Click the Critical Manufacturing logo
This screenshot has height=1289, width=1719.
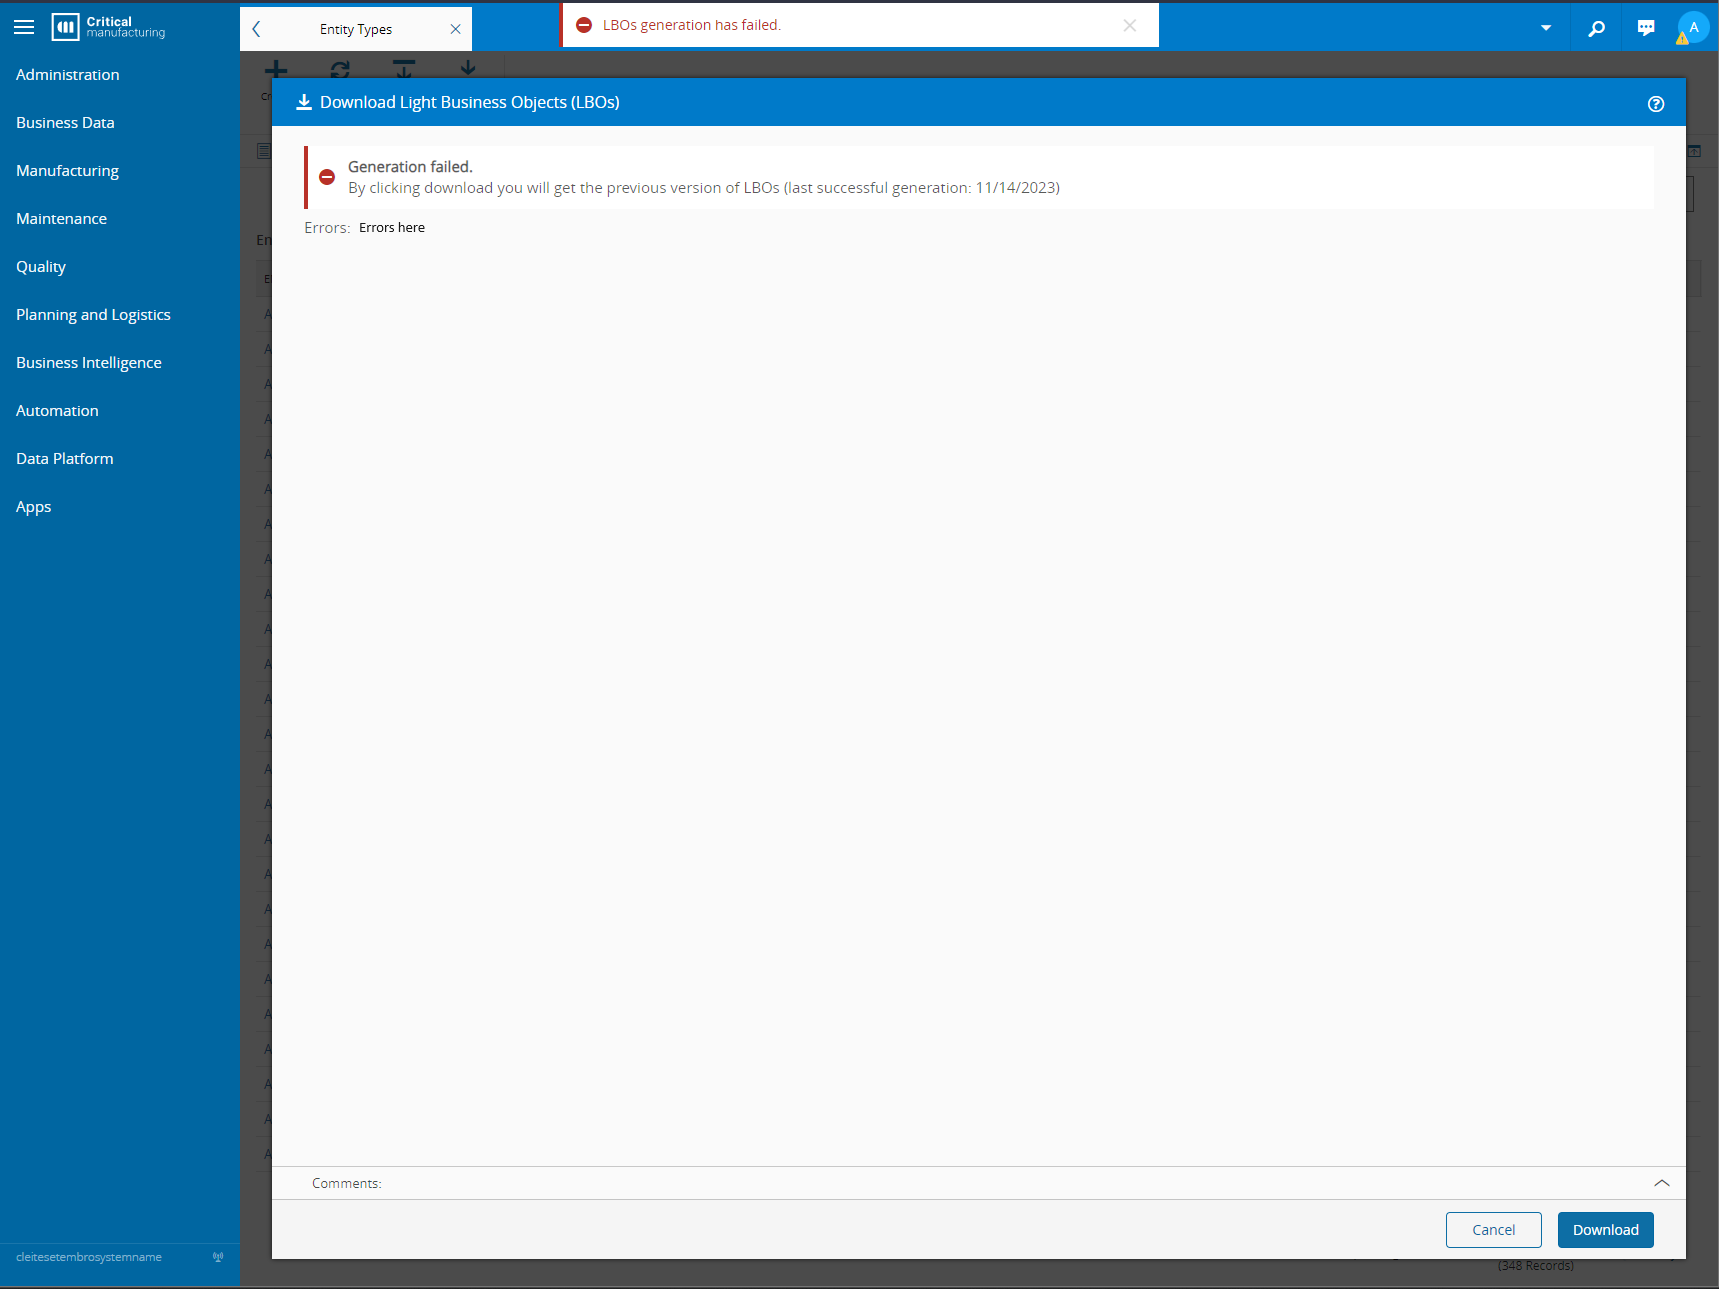pyautogui.click(x=109, y=27)
